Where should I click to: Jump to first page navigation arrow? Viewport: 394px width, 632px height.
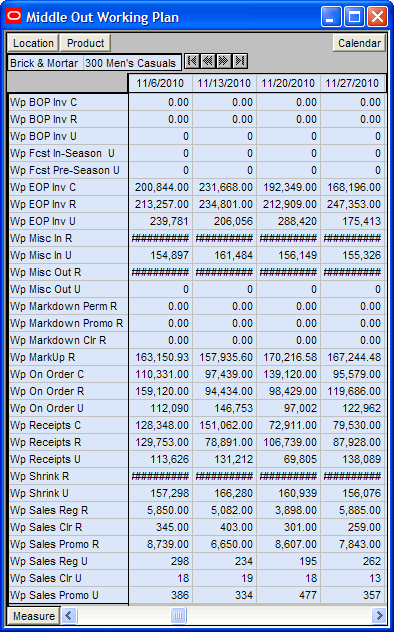192,61
